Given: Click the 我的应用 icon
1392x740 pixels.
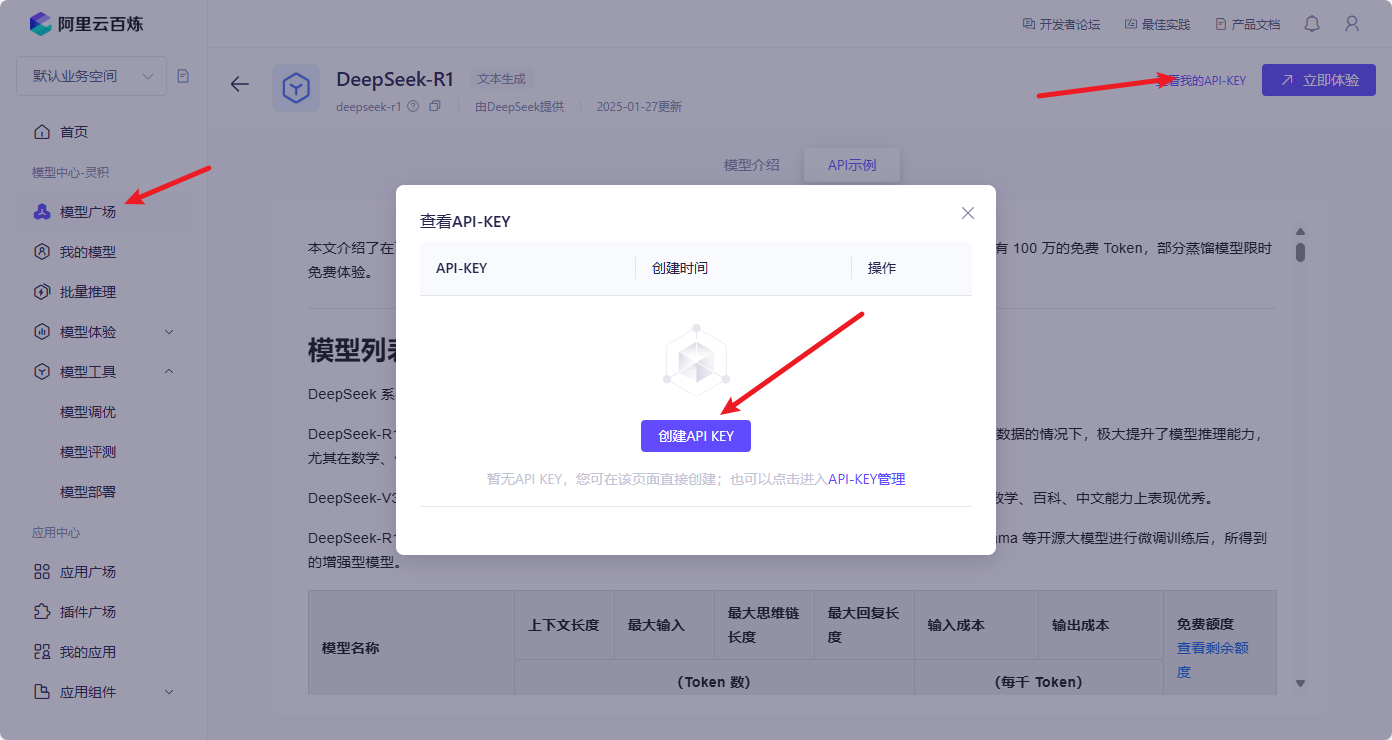Looking at the screenshot, I should click(42, 652).
